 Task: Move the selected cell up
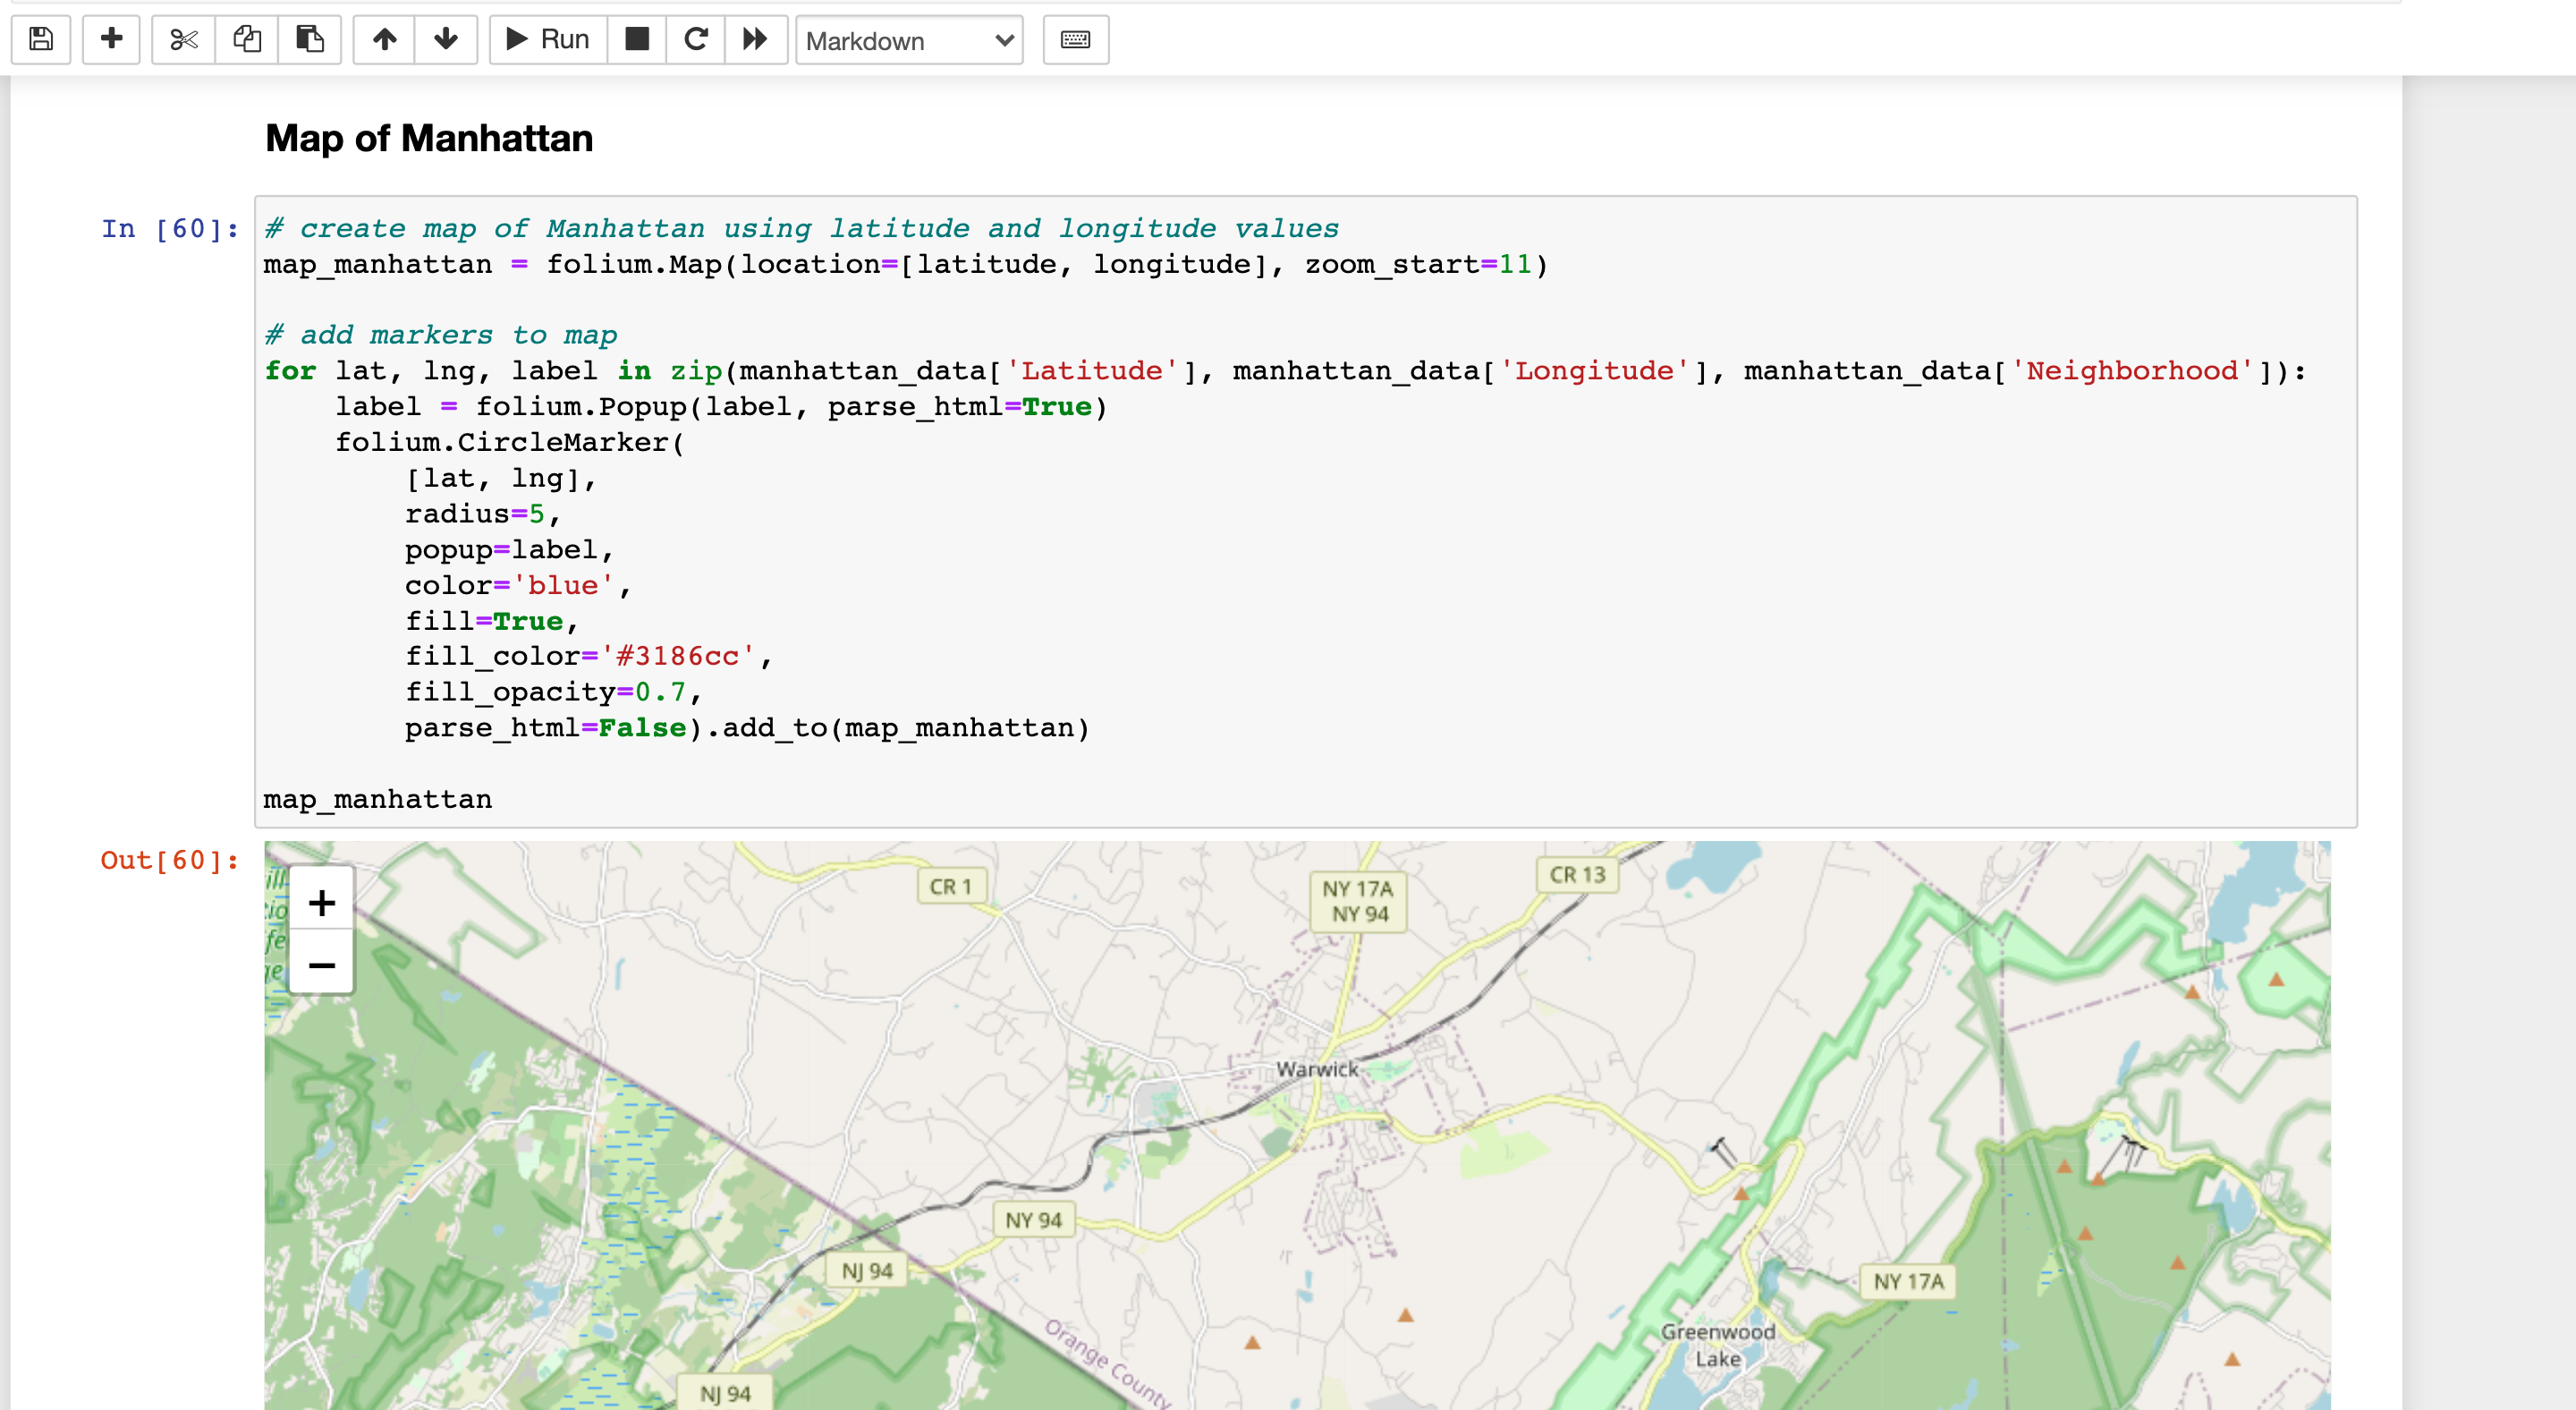click(385, 40)
